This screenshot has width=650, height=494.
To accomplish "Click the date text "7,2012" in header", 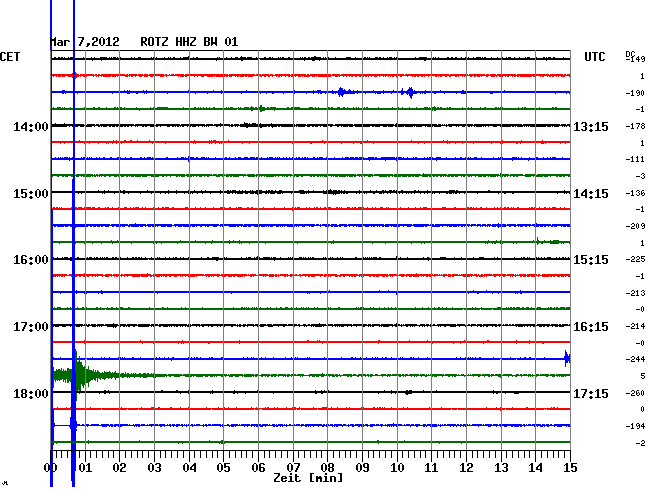I will tap(99, 42).
